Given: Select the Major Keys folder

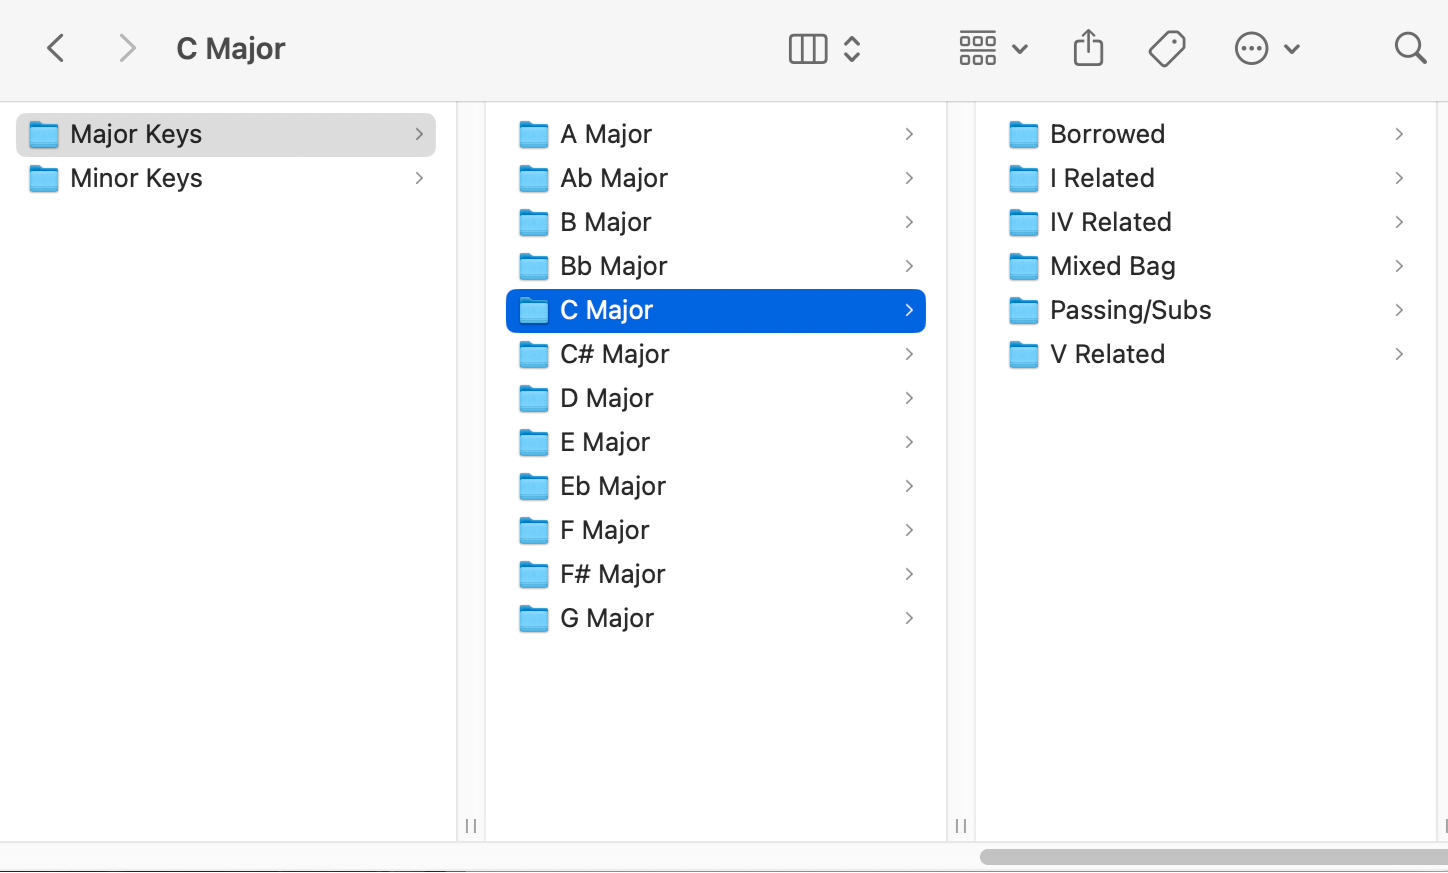Looking at the screenshot, I should pyautogui.click(x=136, y=134).
